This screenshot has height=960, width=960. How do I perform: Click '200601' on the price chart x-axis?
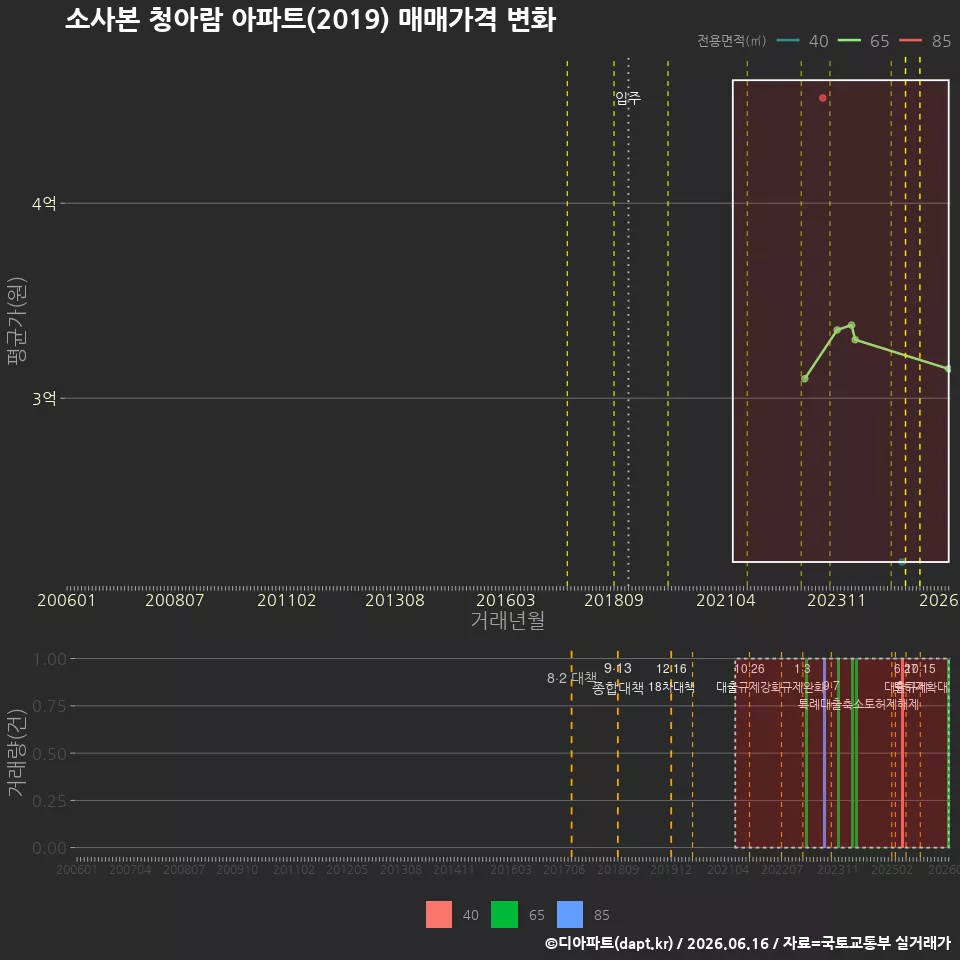coord(66,600)
